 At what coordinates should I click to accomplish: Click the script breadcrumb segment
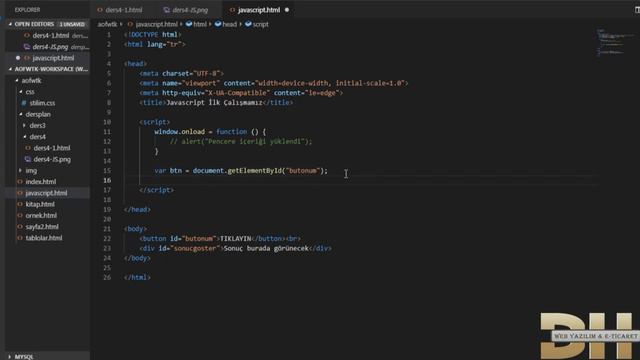point(260,24)
